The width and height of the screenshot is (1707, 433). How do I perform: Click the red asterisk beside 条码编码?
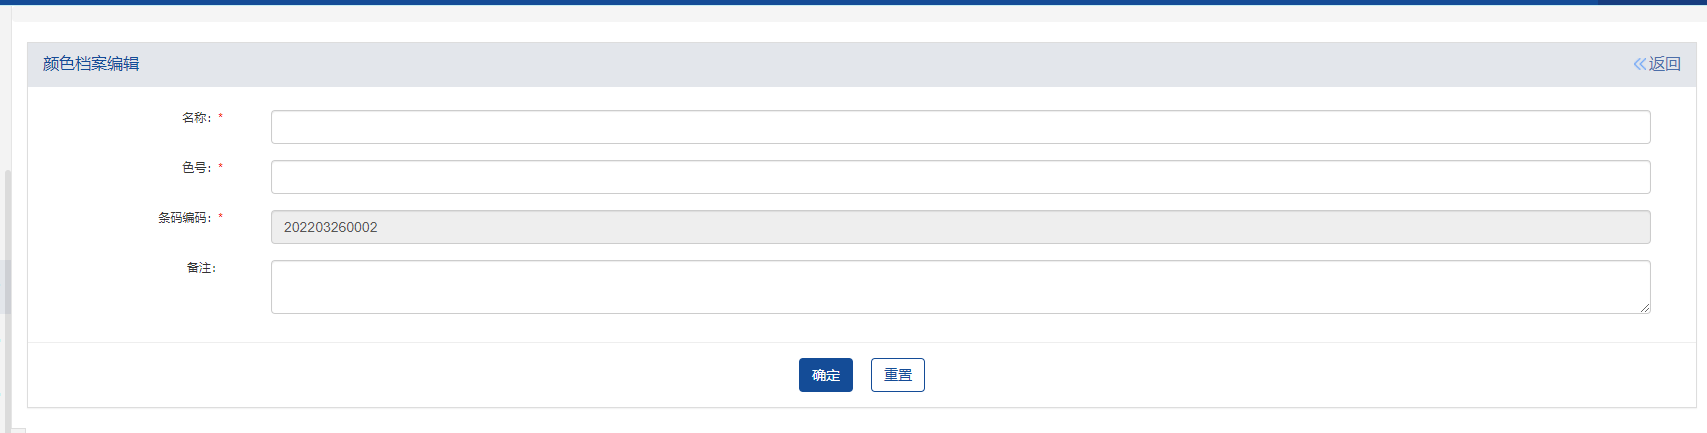(221, 218)
